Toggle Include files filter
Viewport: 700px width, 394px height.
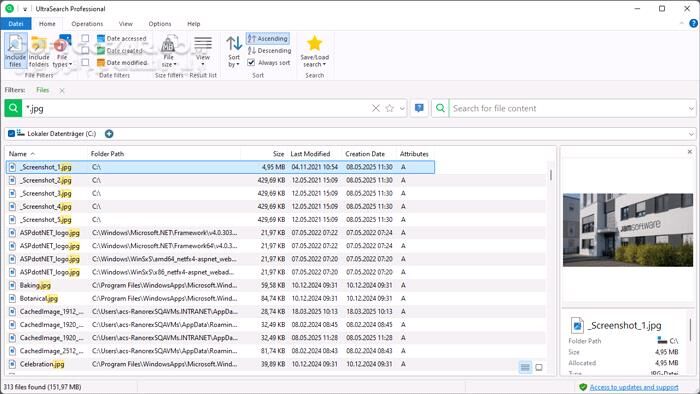(16, 50)
